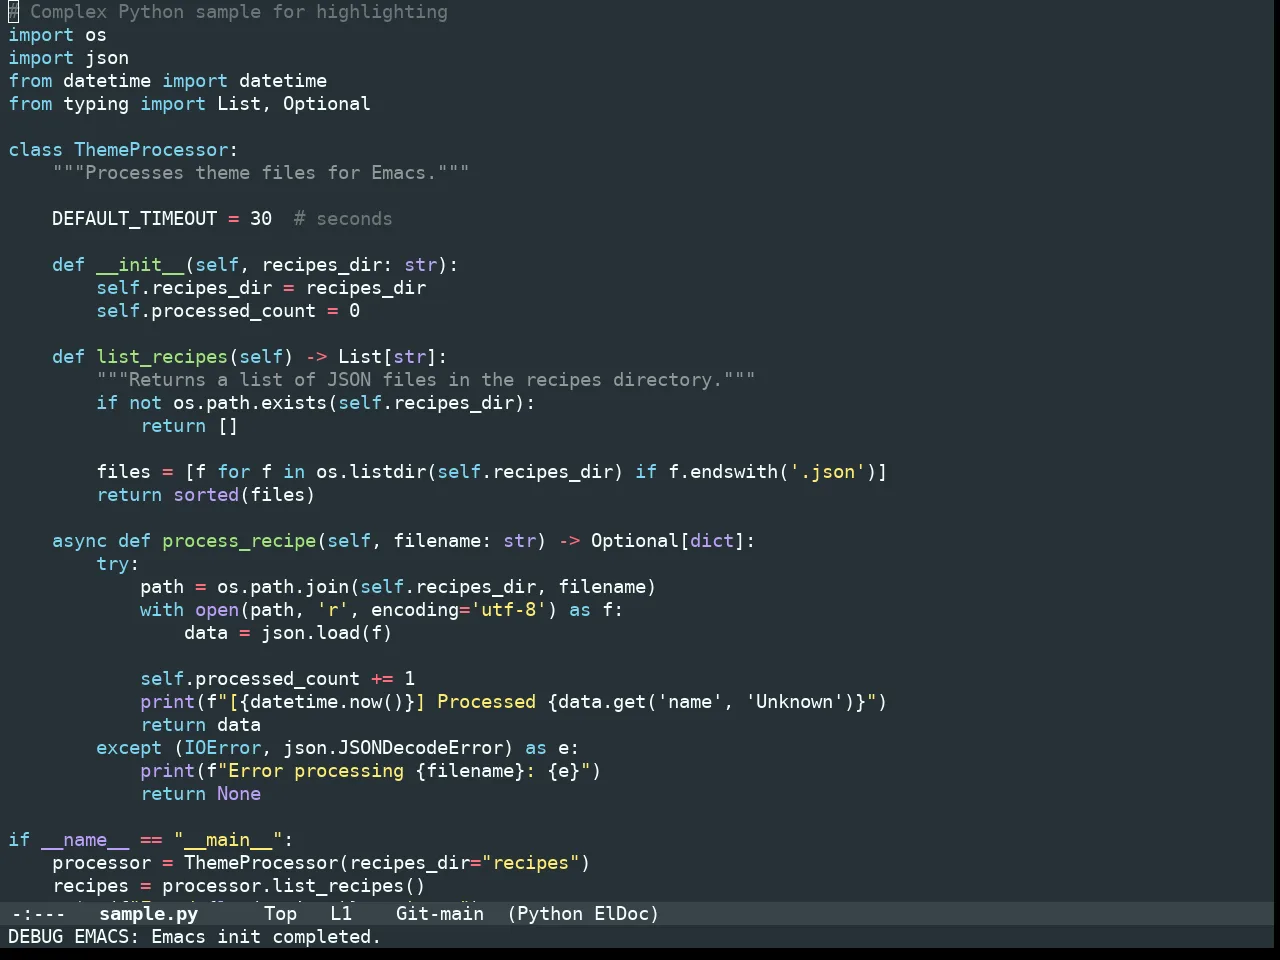Click the Top position indicator in mode line
The image size is (1280, 960).
280,914
